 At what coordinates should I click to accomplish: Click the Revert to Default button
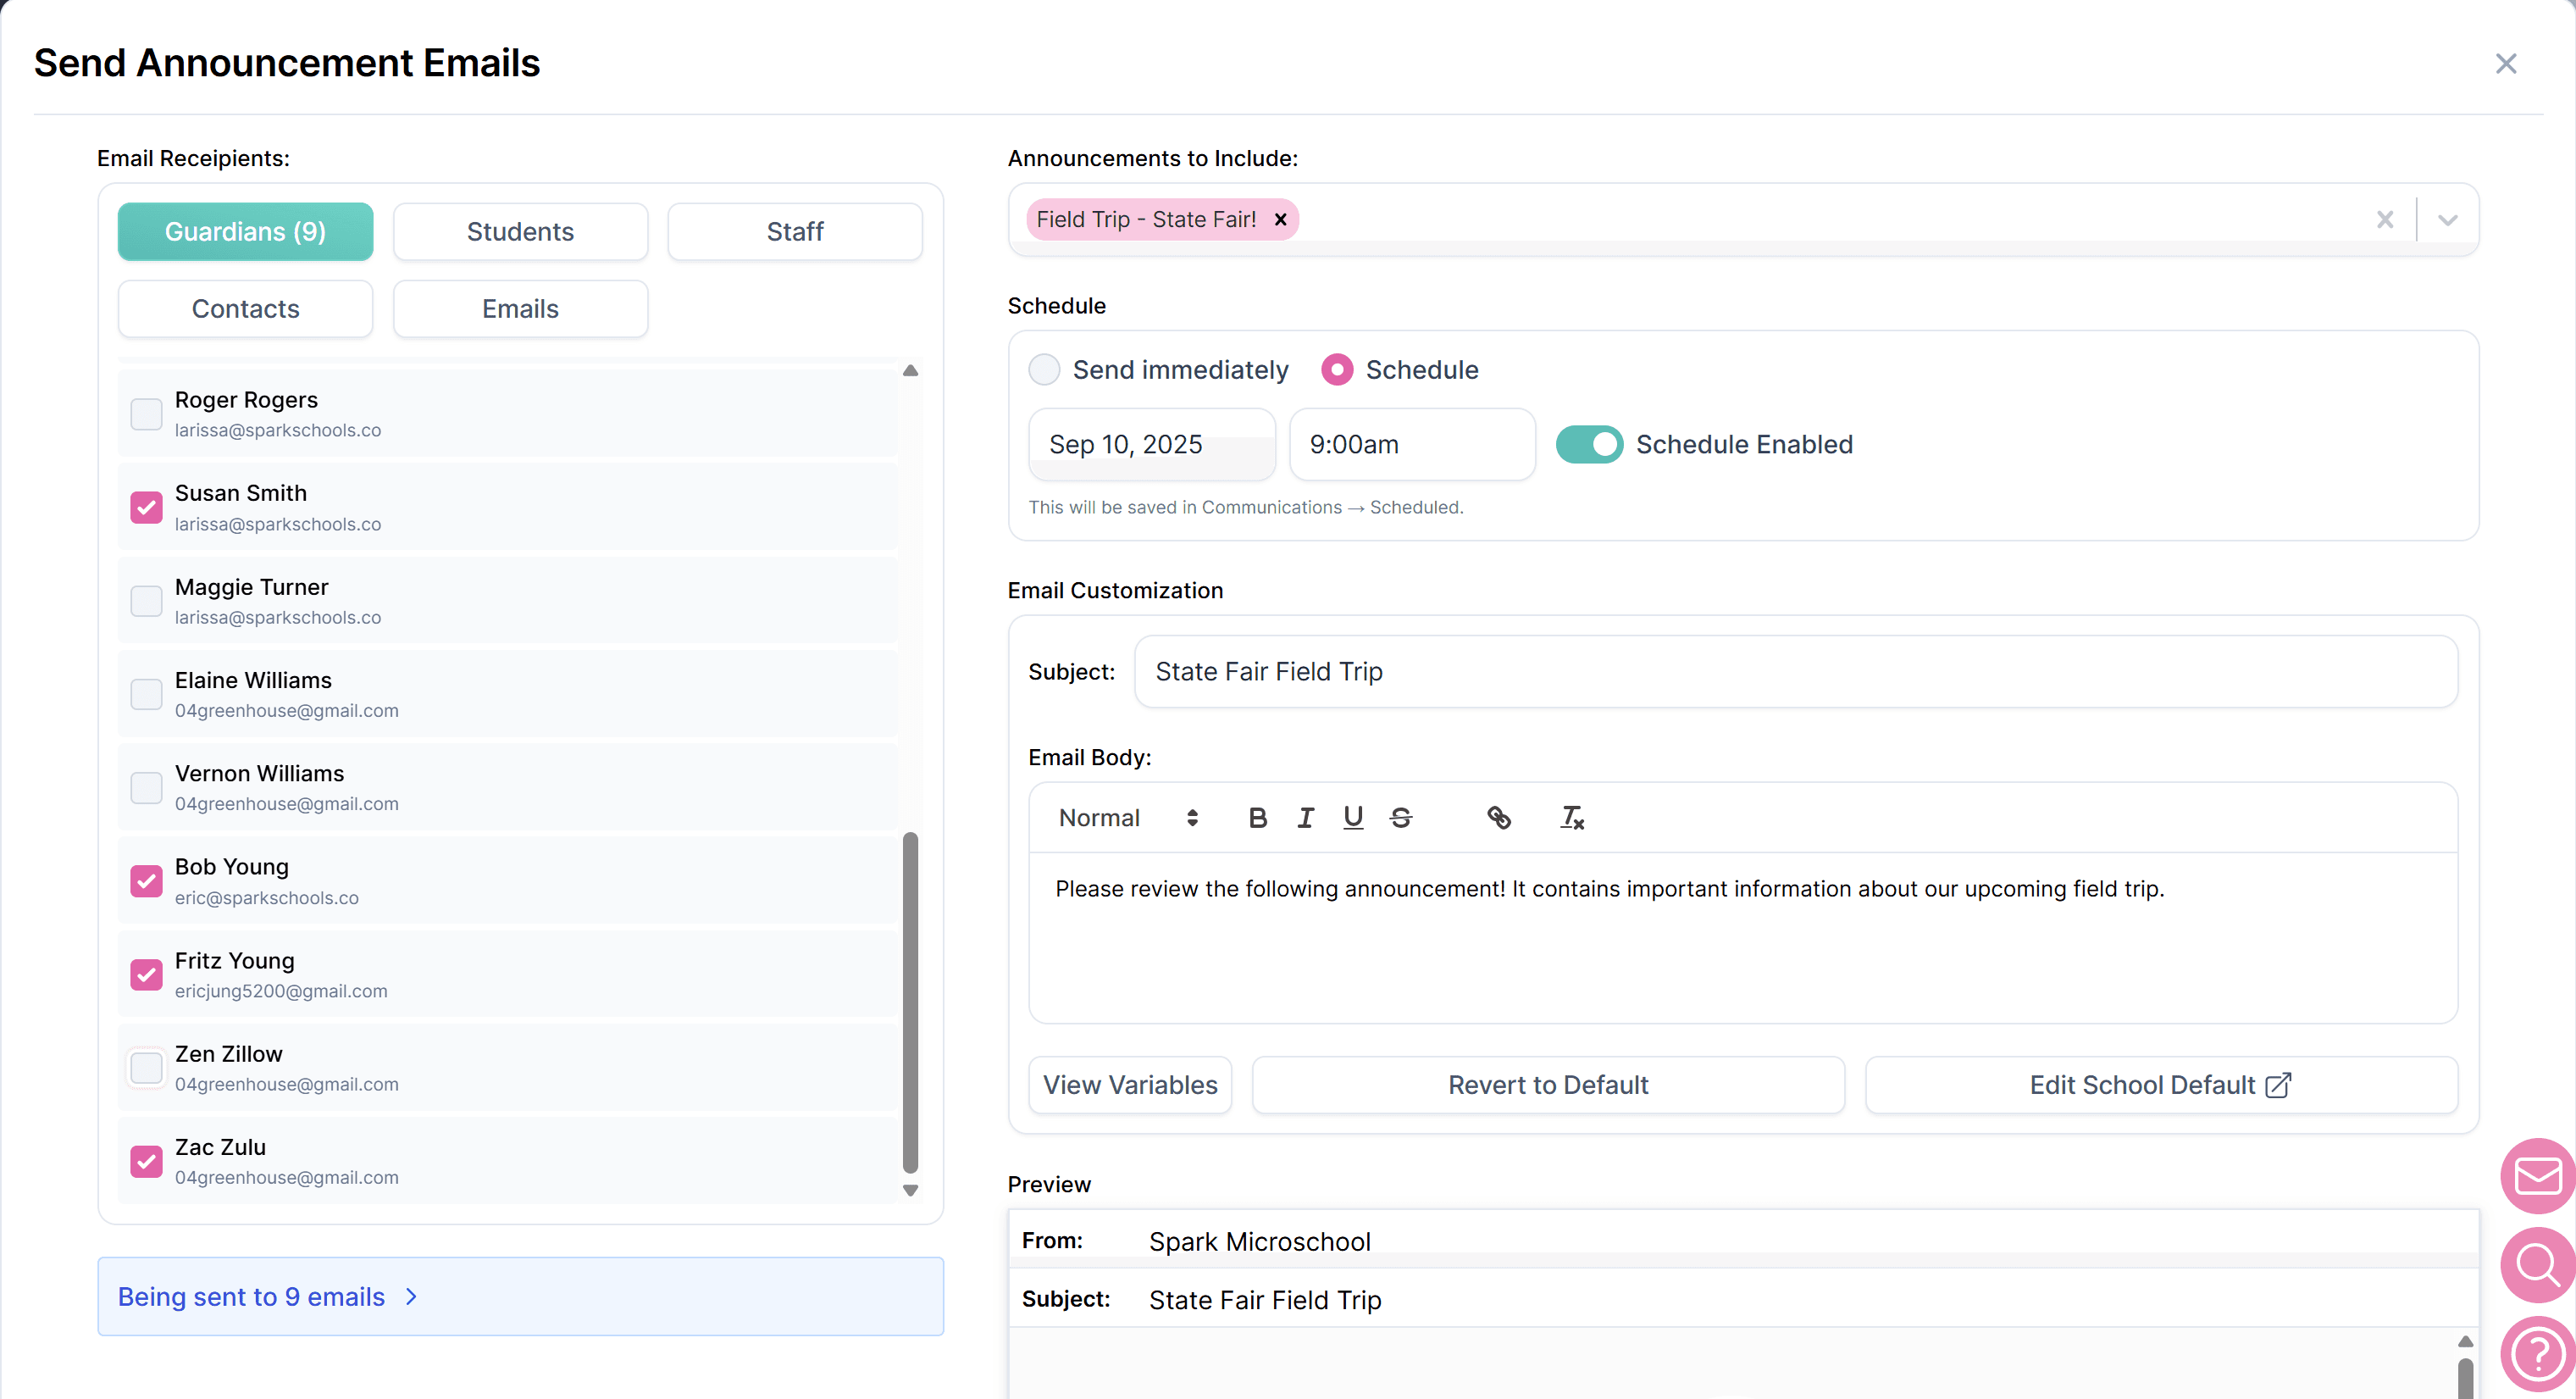(x=1547, y=1085)
